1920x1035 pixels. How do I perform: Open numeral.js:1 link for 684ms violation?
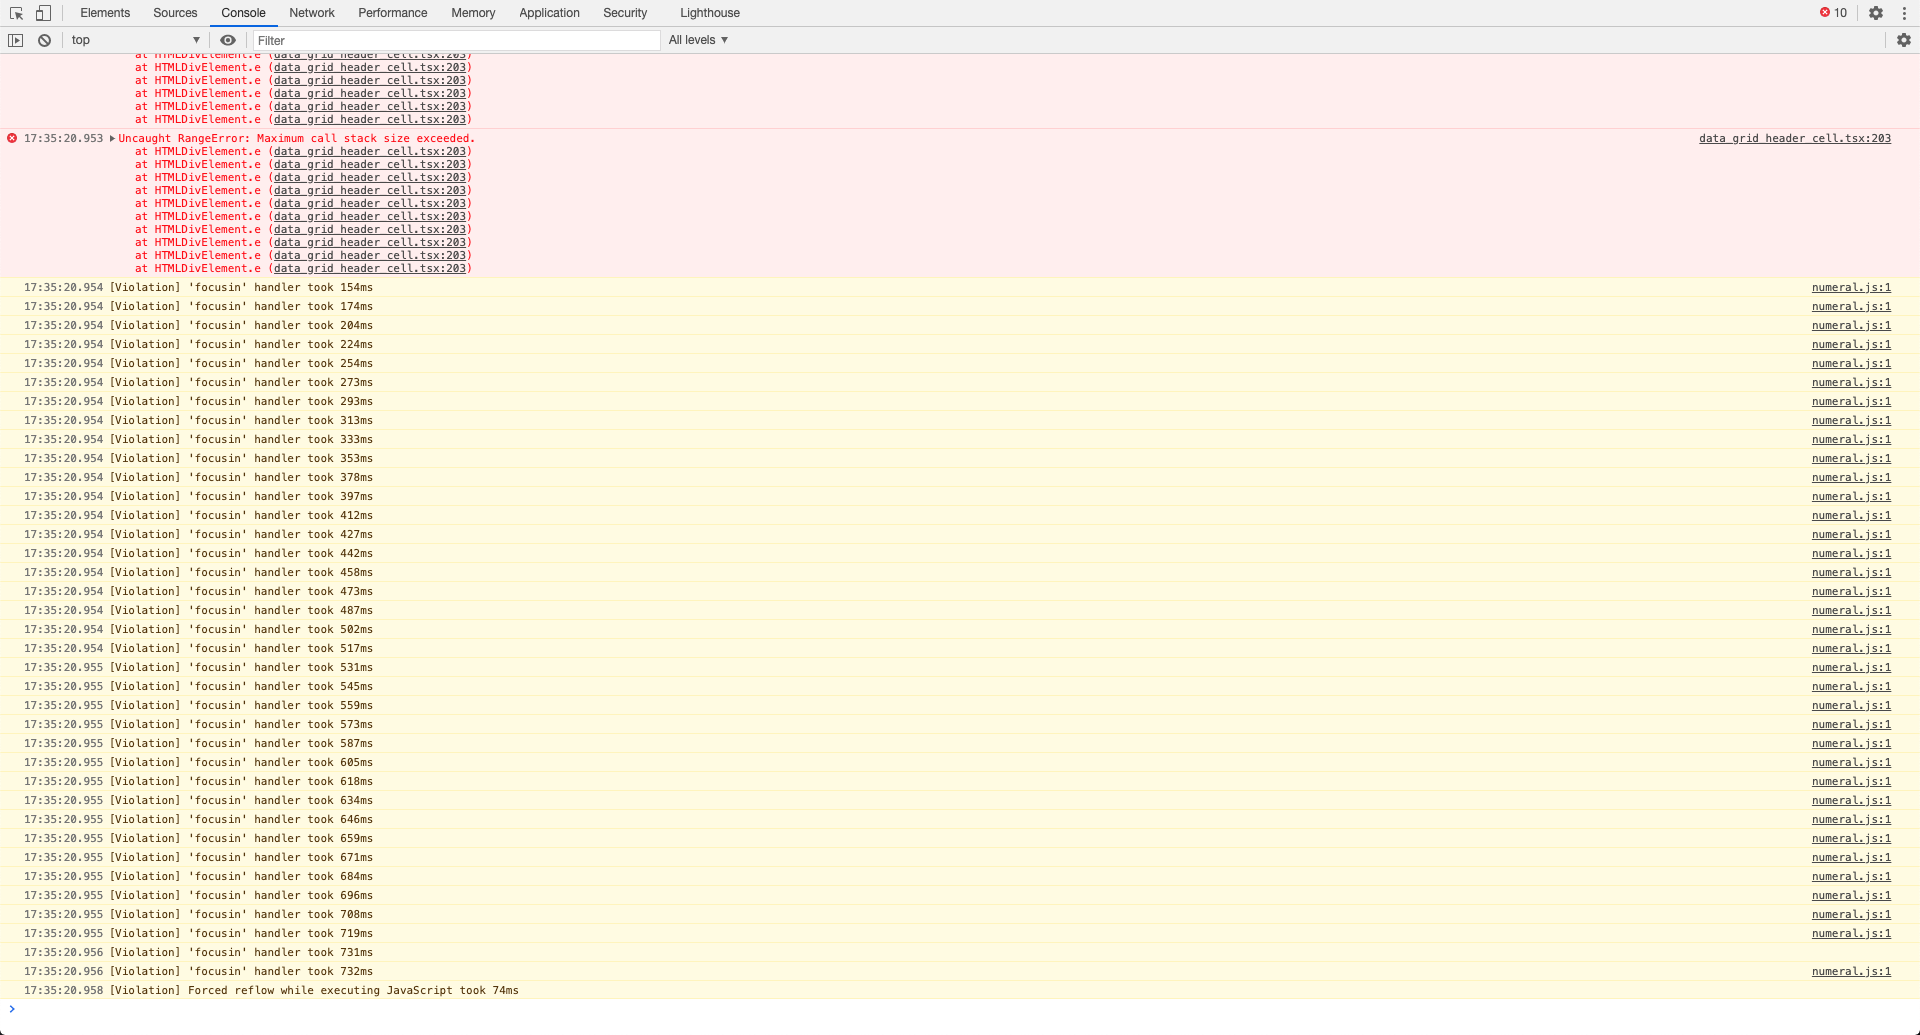click(1851, 876)
